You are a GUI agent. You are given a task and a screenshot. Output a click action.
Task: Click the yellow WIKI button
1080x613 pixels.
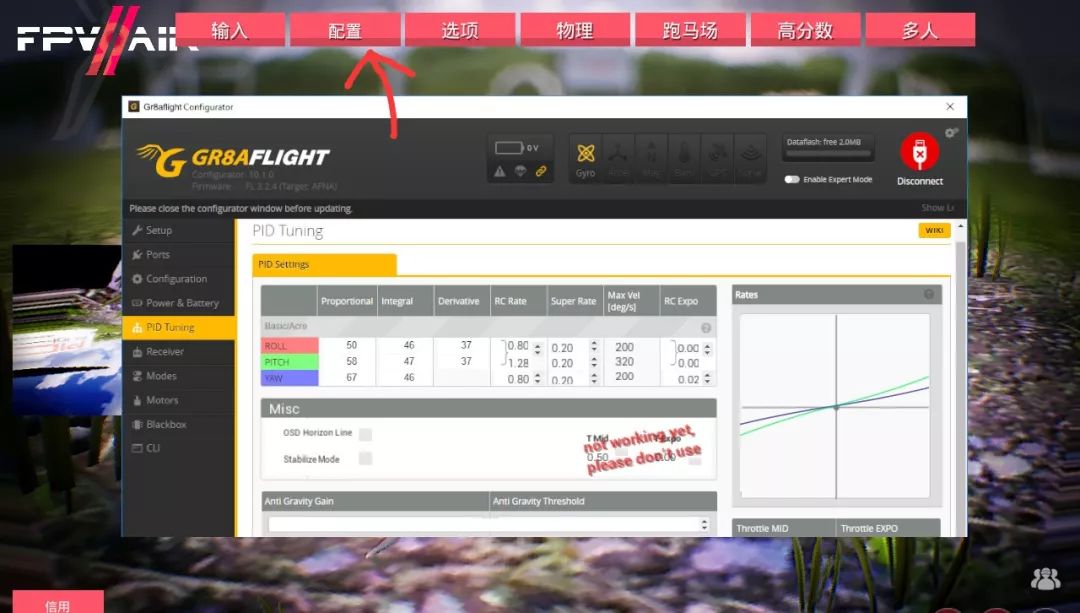[x=934, y=231]
